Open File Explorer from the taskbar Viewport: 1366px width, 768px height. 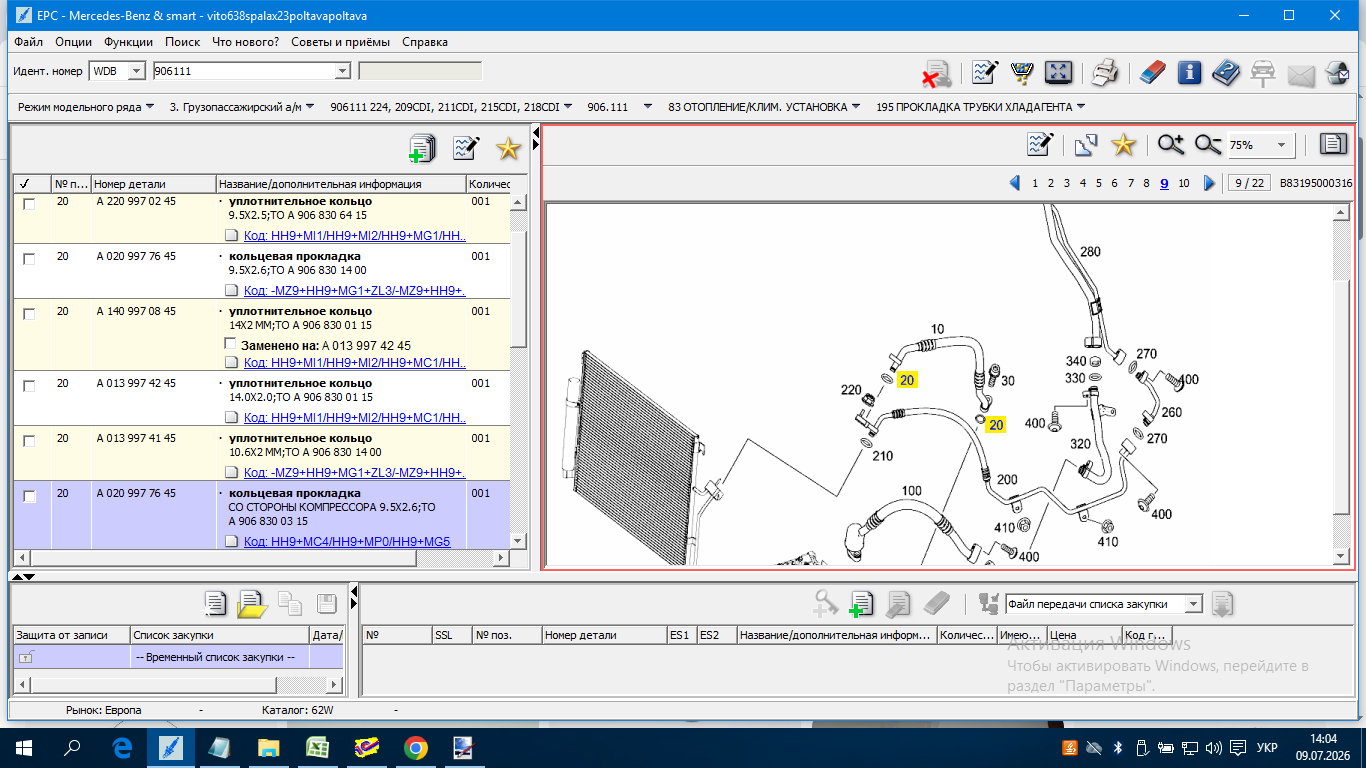[269, 748]
